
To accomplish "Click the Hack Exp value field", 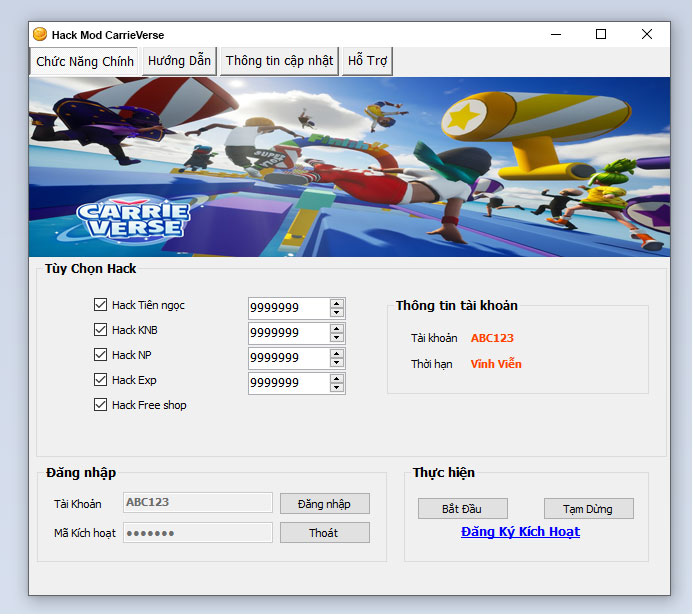I will click(x=289, y=383).
